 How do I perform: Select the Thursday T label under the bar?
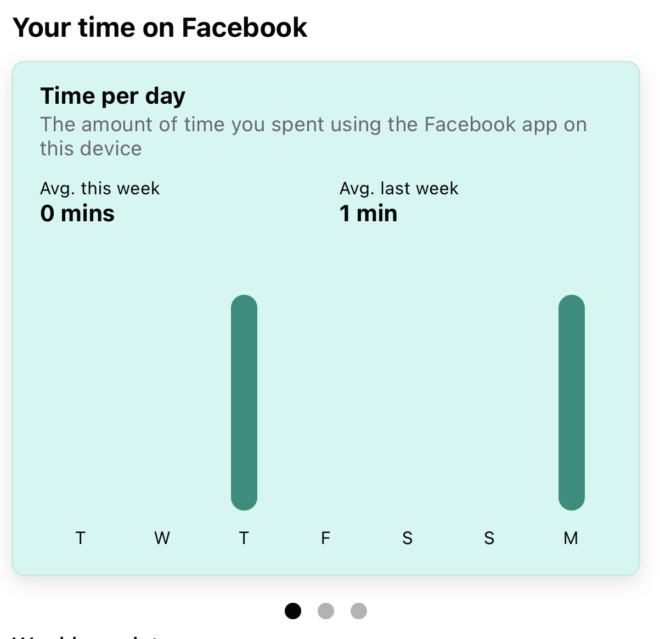244,538
